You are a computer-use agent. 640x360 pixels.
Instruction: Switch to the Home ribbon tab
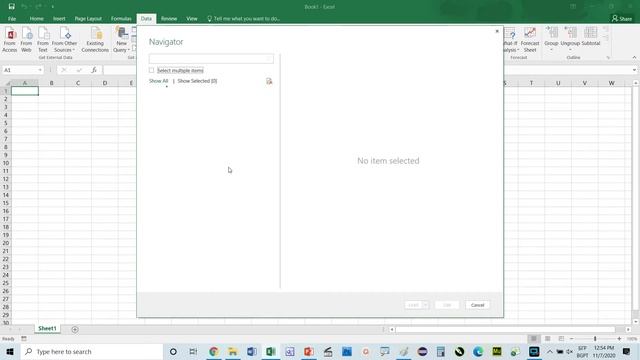[36, 19]
